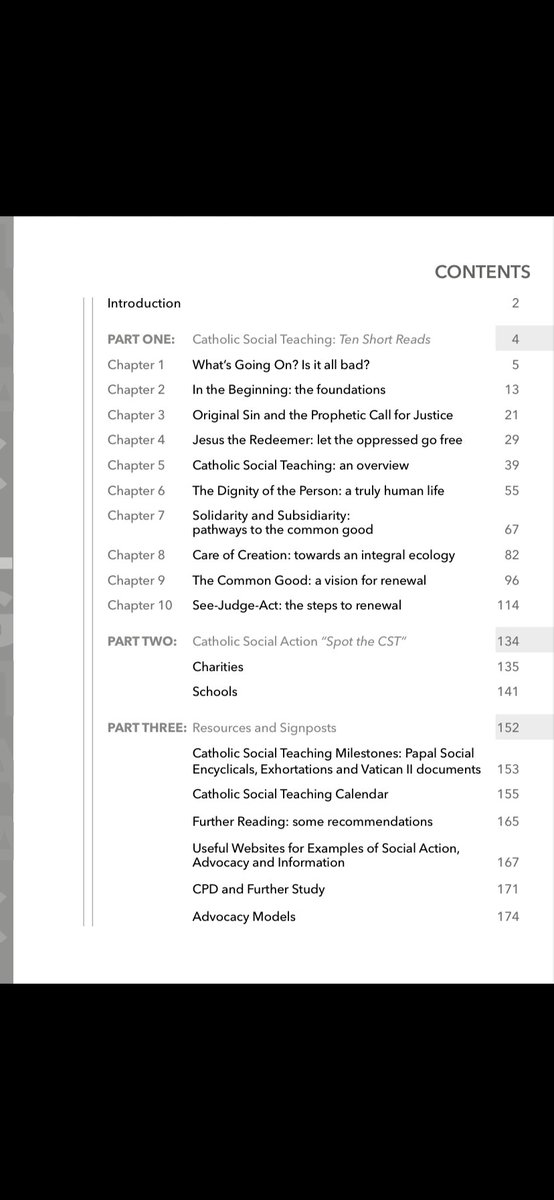Click page number 67
The width and height of the screenshot is (554, 1200).
pyautogui.click(x=512, y=530)
